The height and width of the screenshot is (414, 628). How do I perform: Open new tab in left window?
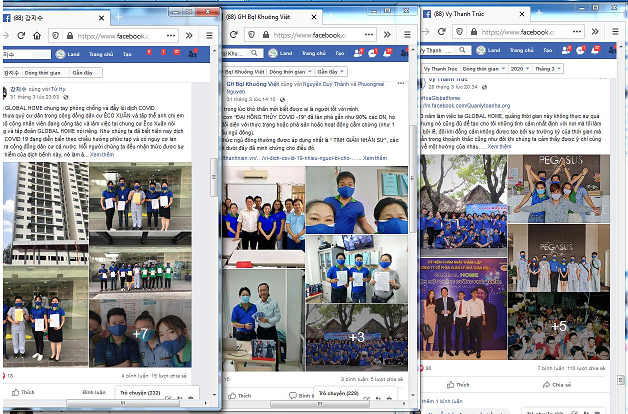118,17
